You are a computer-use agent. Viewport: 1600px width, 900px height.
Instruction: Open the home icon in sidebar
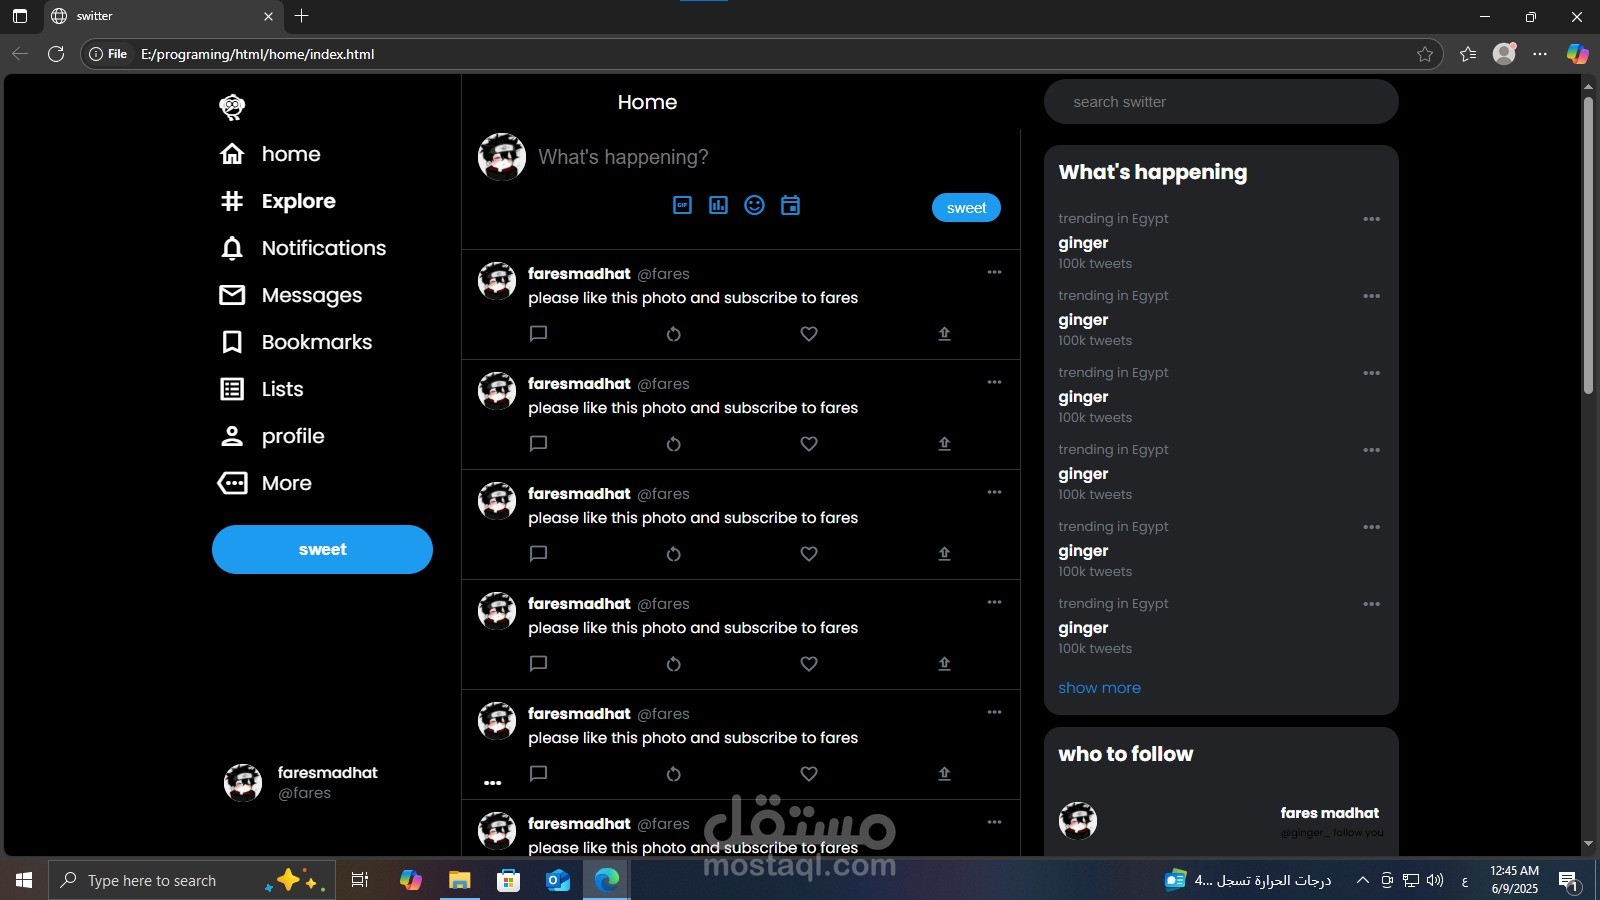(232, 154)
